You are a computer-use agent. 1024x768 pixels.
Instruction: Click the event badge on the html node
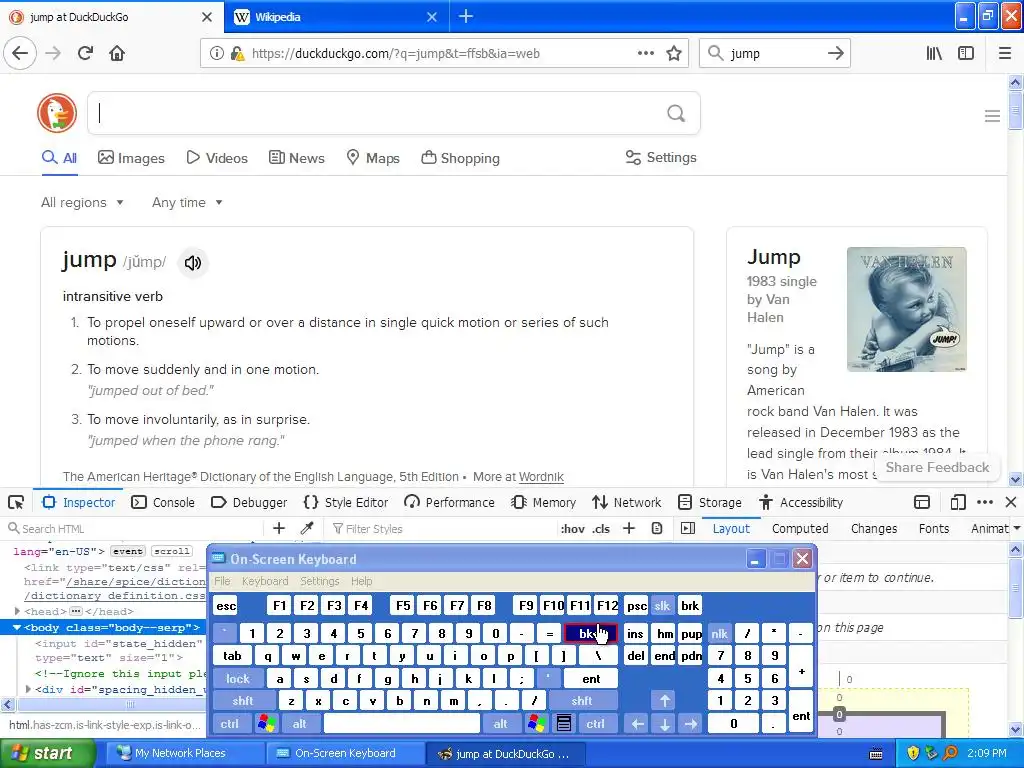coord(127,551)
